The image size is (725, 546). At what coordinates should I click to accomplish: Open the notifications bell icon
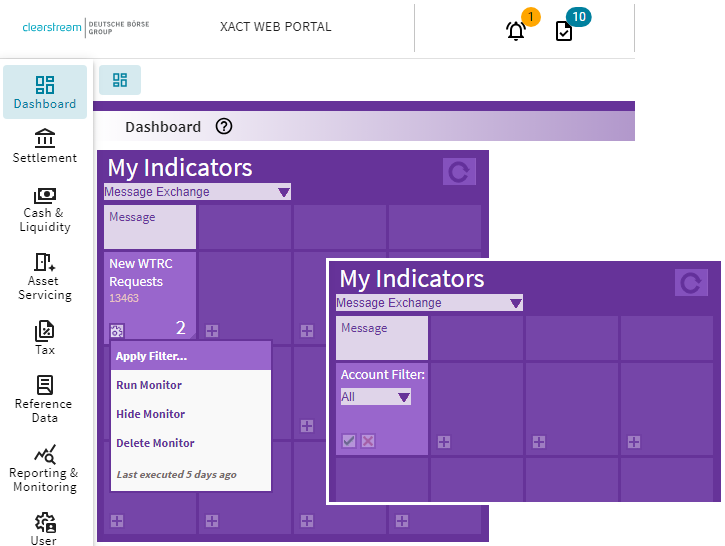516,30
